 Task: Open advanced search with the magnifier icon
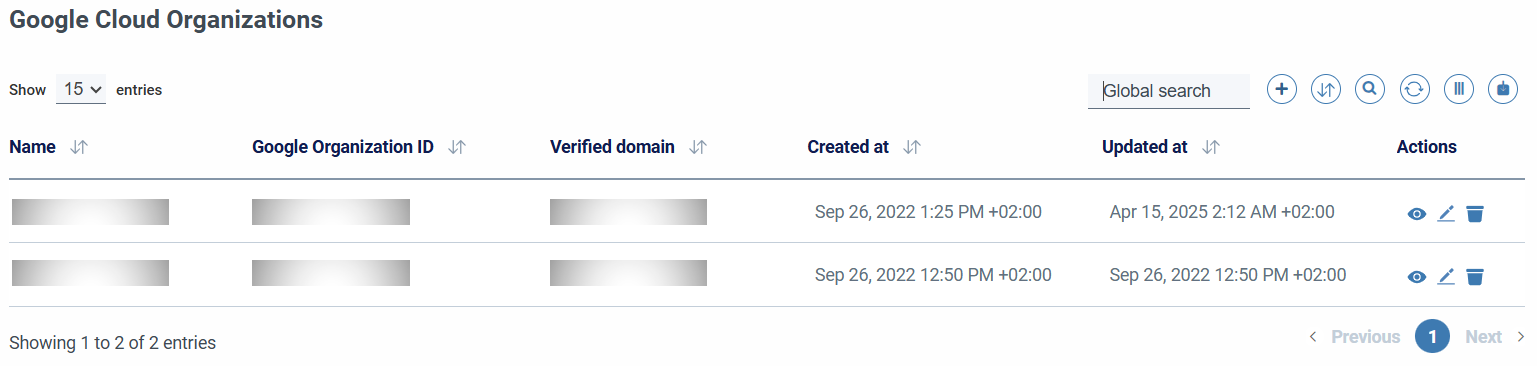[x=1370, y=89]
